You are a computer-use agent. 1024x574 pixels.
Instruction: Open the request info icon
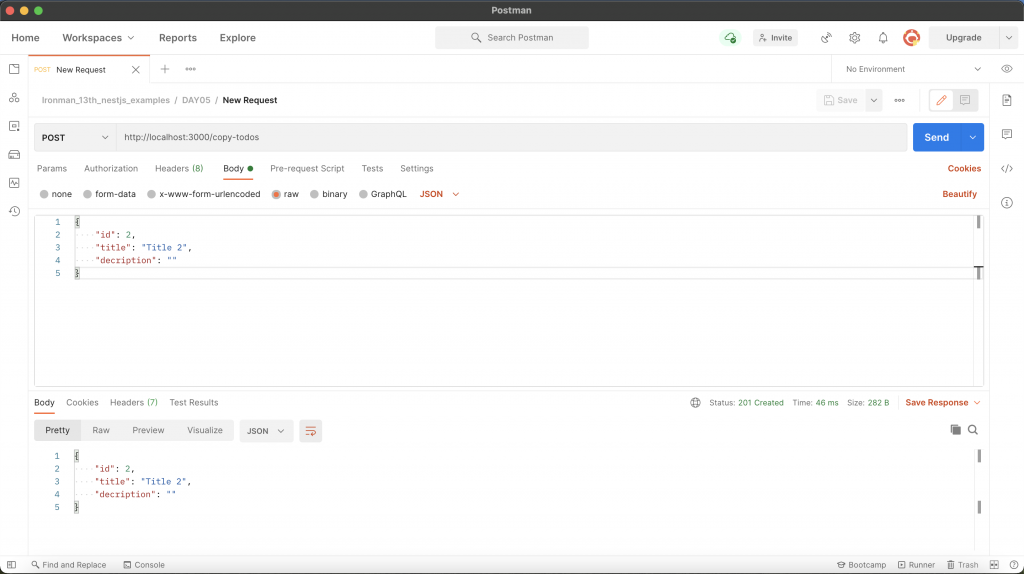[1007, 203]
